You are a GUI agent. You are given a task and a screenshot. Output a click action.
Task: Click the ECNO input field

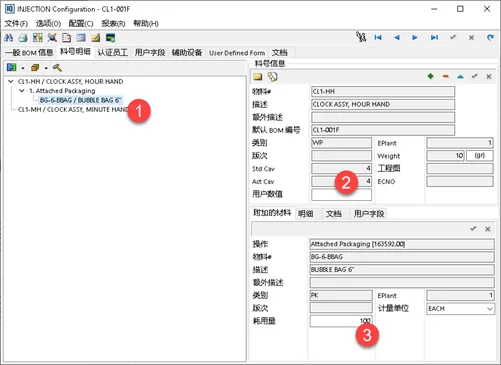(460, 181)
